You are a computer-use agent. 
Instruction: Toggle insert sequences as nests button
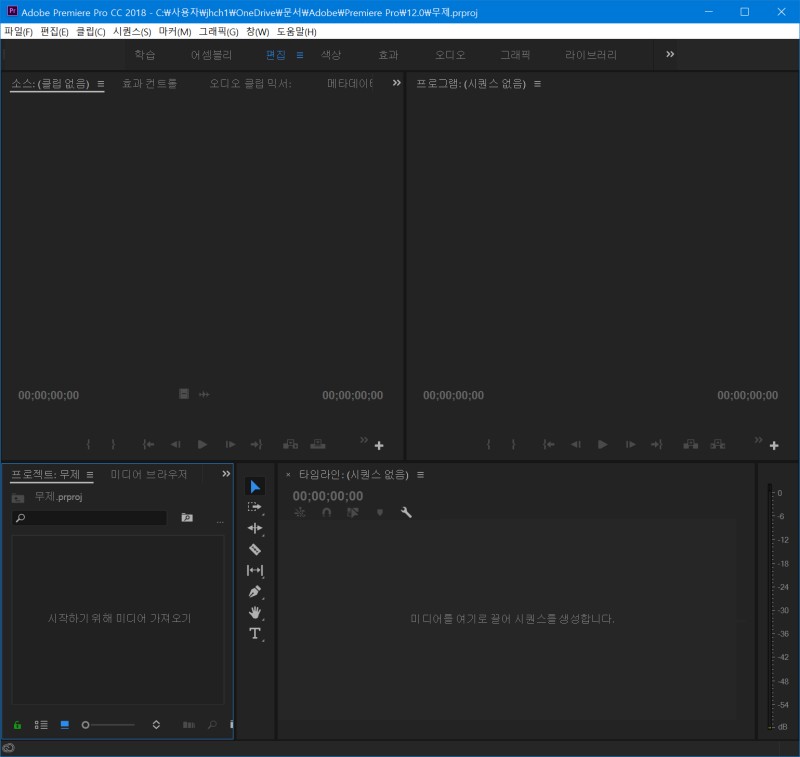300,512
